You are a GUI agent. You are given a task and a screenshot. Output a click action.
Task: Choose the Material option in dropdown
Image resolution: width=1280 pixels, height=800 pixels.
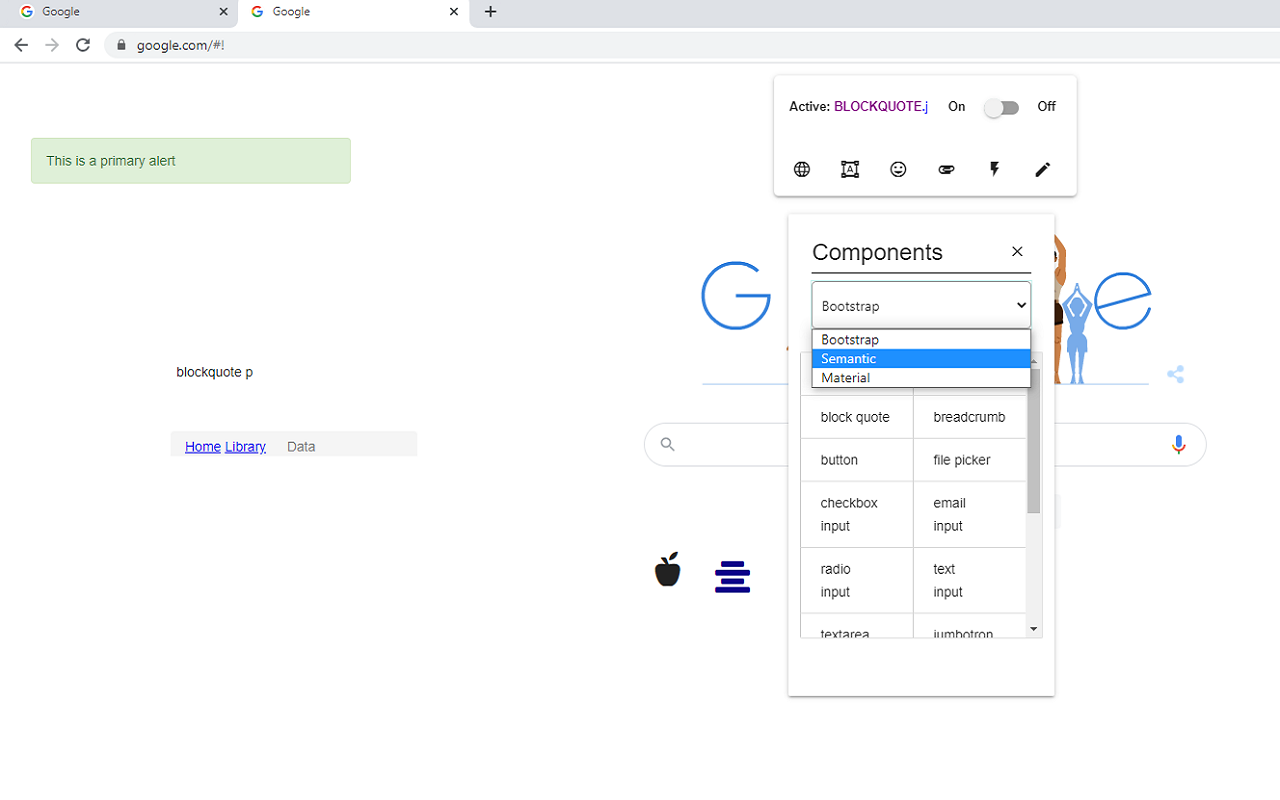coord(920,378)
